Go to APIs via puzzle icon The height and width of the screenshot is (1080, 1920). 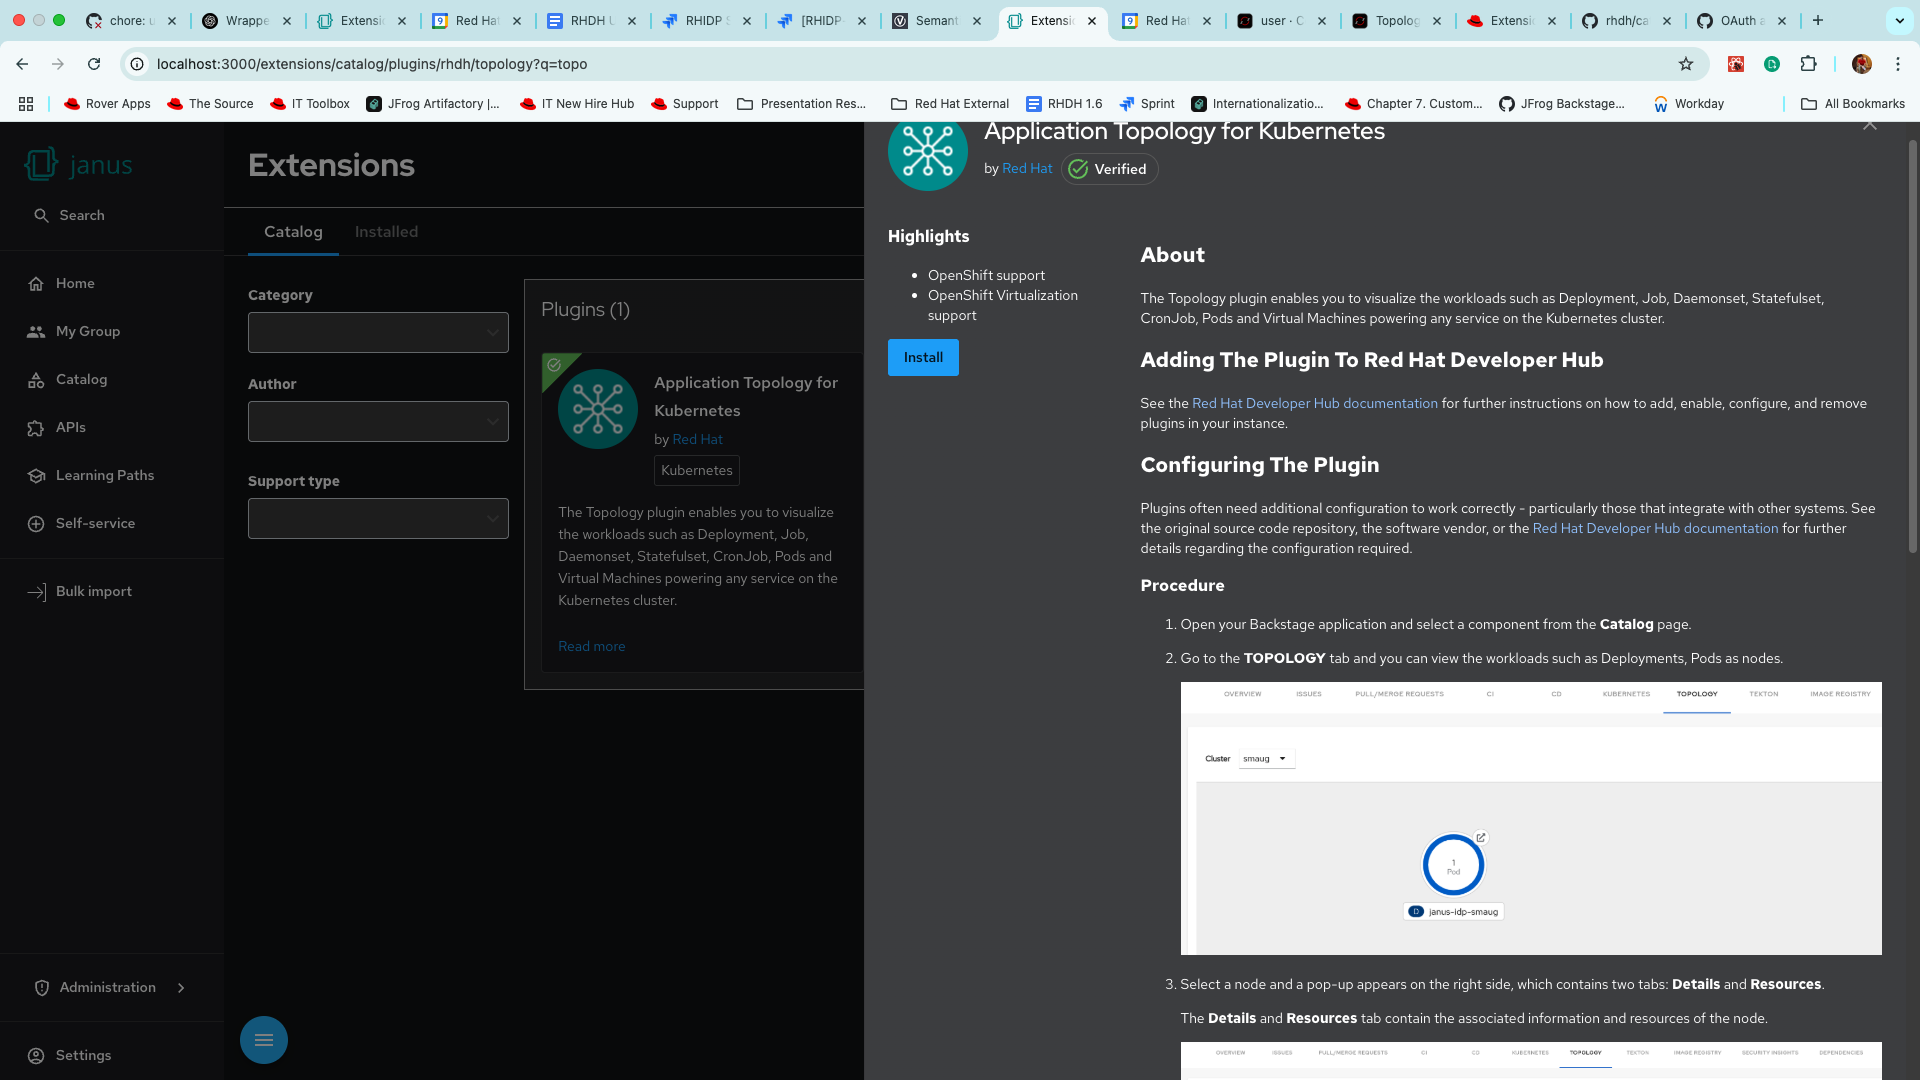pyautogui.click(x=36, y=428)
